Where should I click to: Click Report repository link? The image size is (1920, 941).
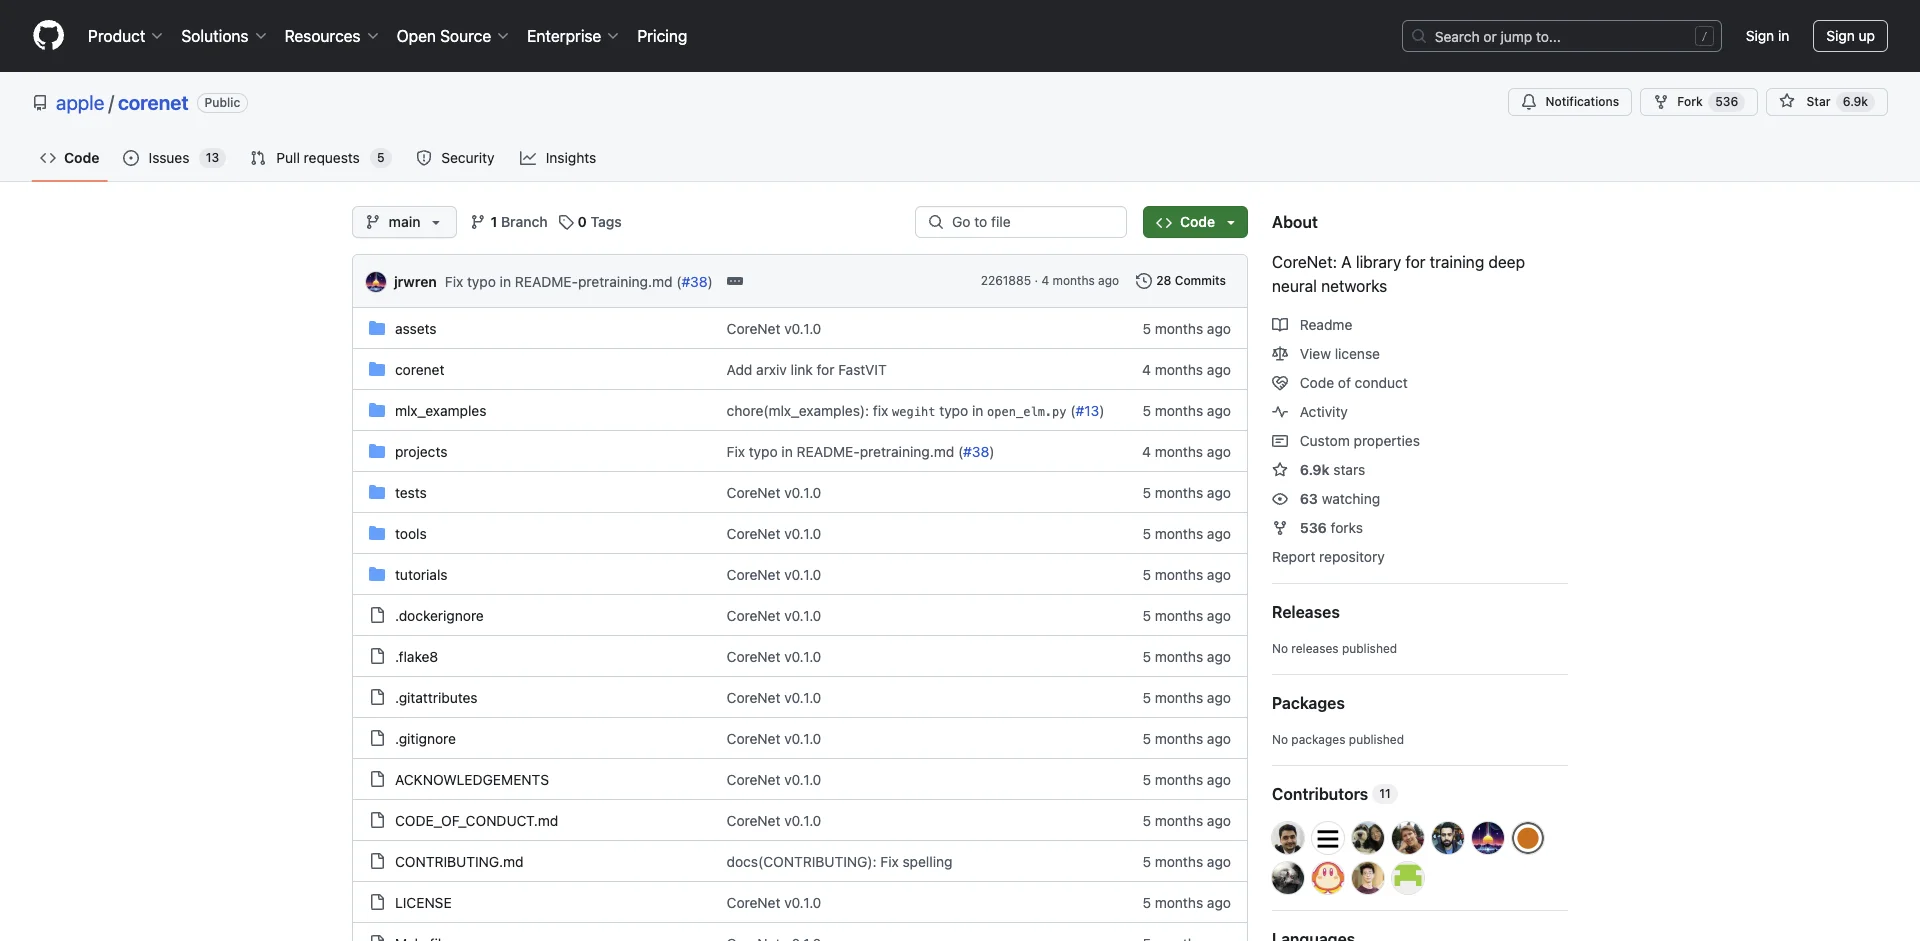(x=1328, y=557)
